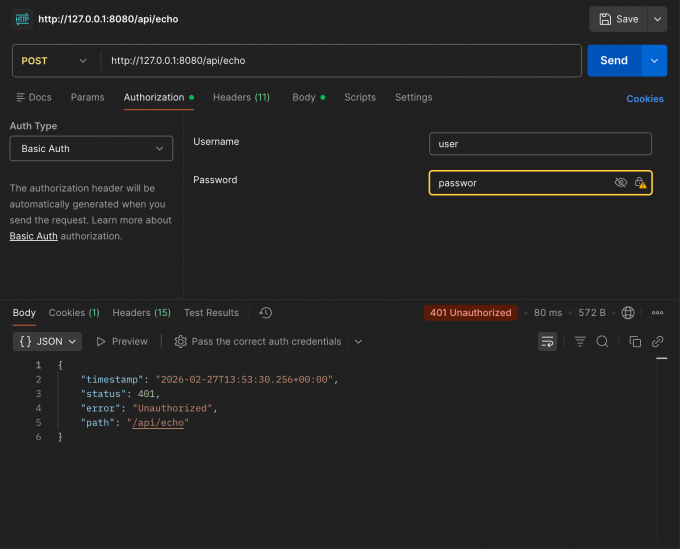This screenshot has height=549, width=680.
Task: Copy response body with copy icon
Action: [x=635, y=342]
